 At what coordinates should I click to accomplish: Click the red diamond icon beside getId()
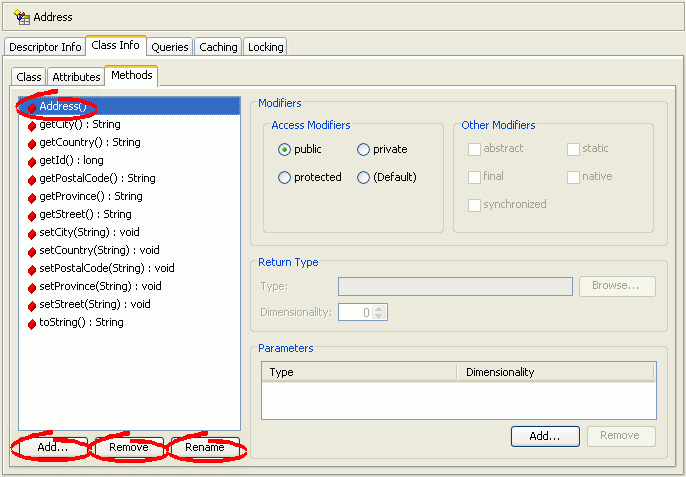[32, 162]
